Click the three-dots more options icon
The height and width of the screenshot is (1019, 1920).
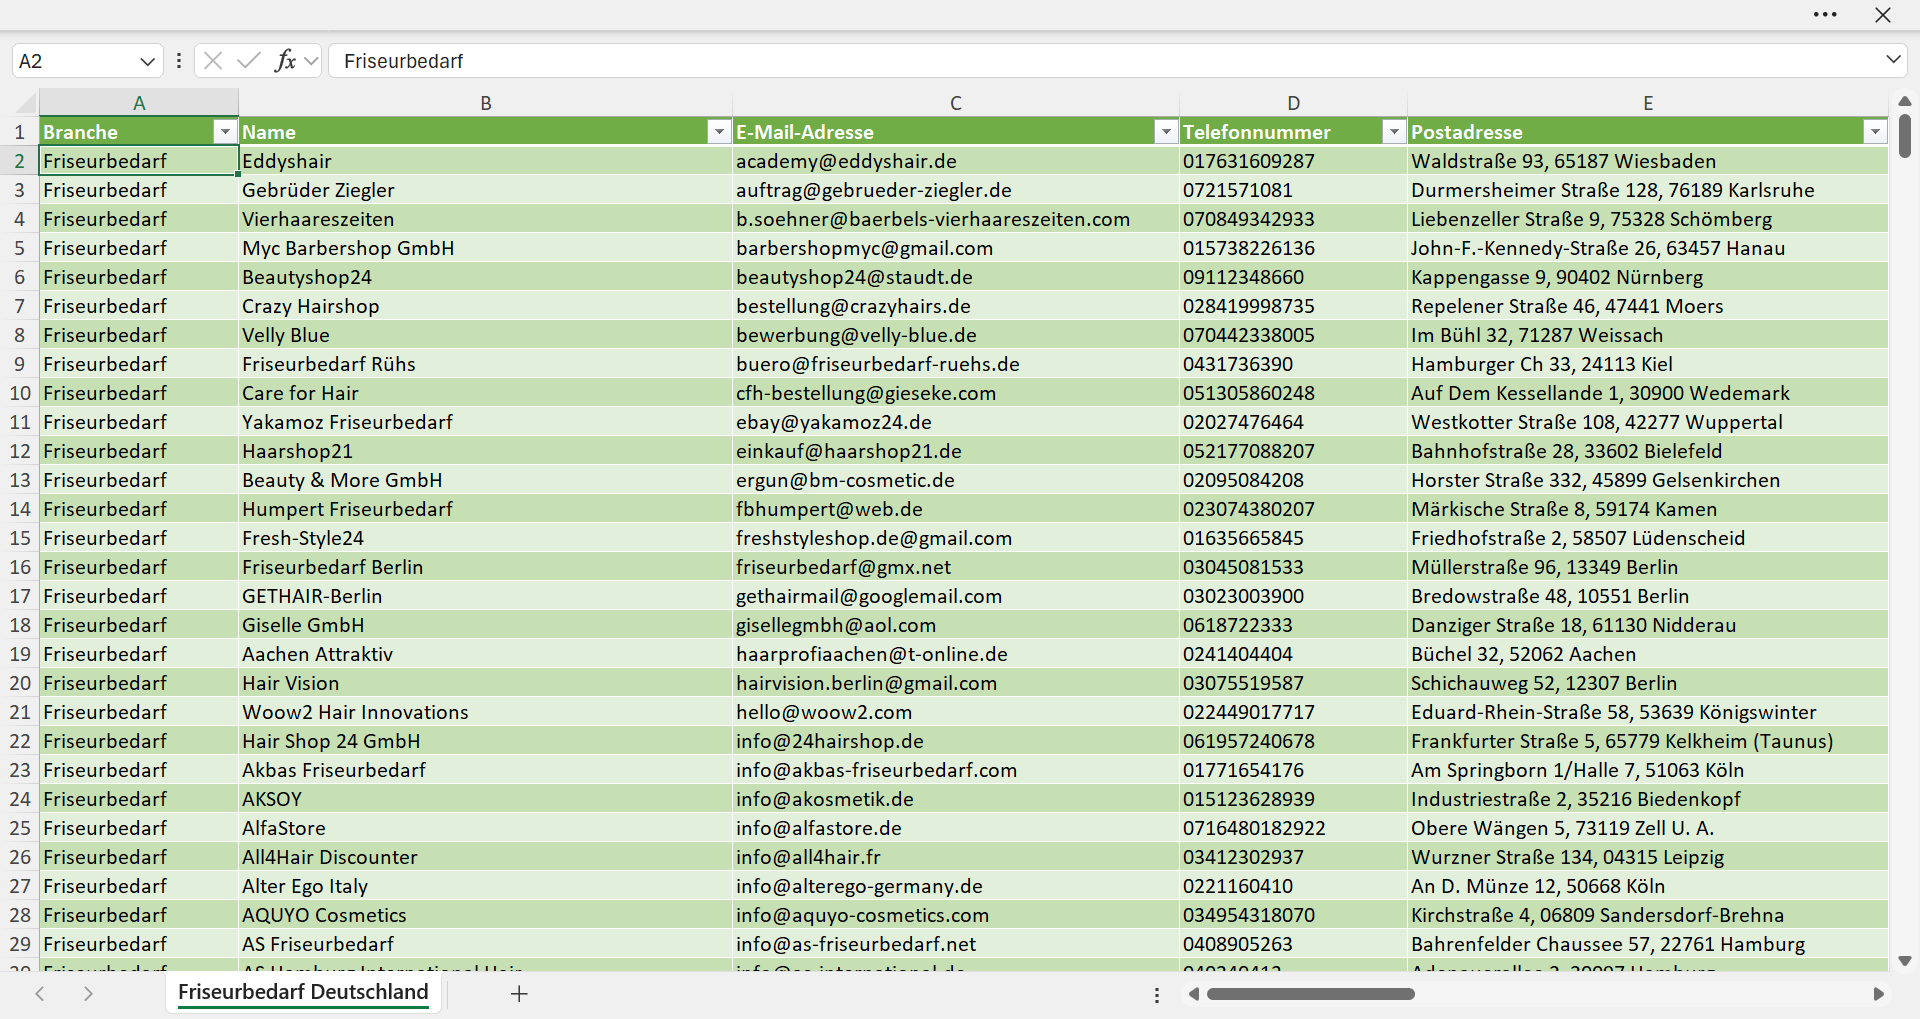1825,15
